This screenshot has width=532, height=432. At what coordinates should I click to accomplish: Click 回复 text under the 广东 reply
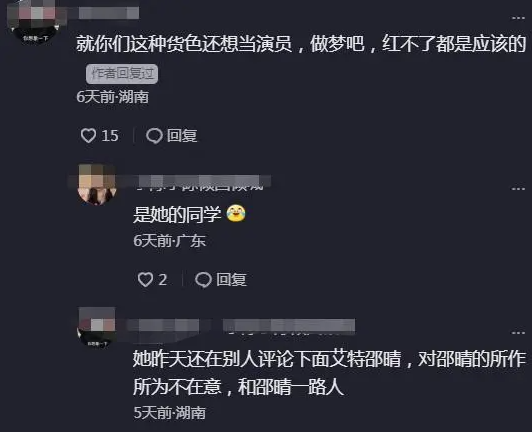231,280
